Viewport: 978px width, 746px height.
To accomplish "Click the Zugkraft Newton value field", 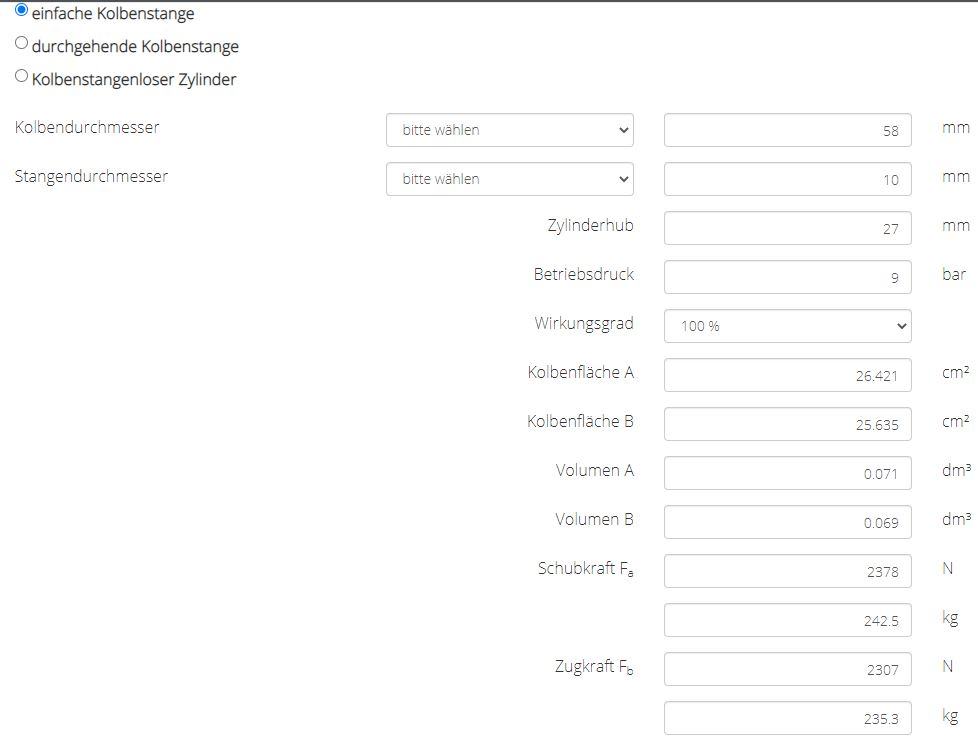I will coord(787,669).
